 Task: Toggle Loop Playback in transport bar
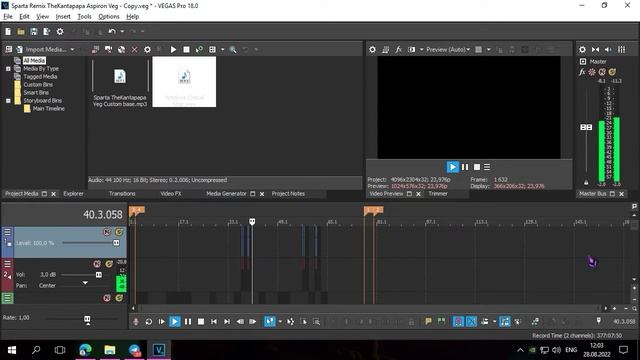pyautogui.click(x=149, y=322)
